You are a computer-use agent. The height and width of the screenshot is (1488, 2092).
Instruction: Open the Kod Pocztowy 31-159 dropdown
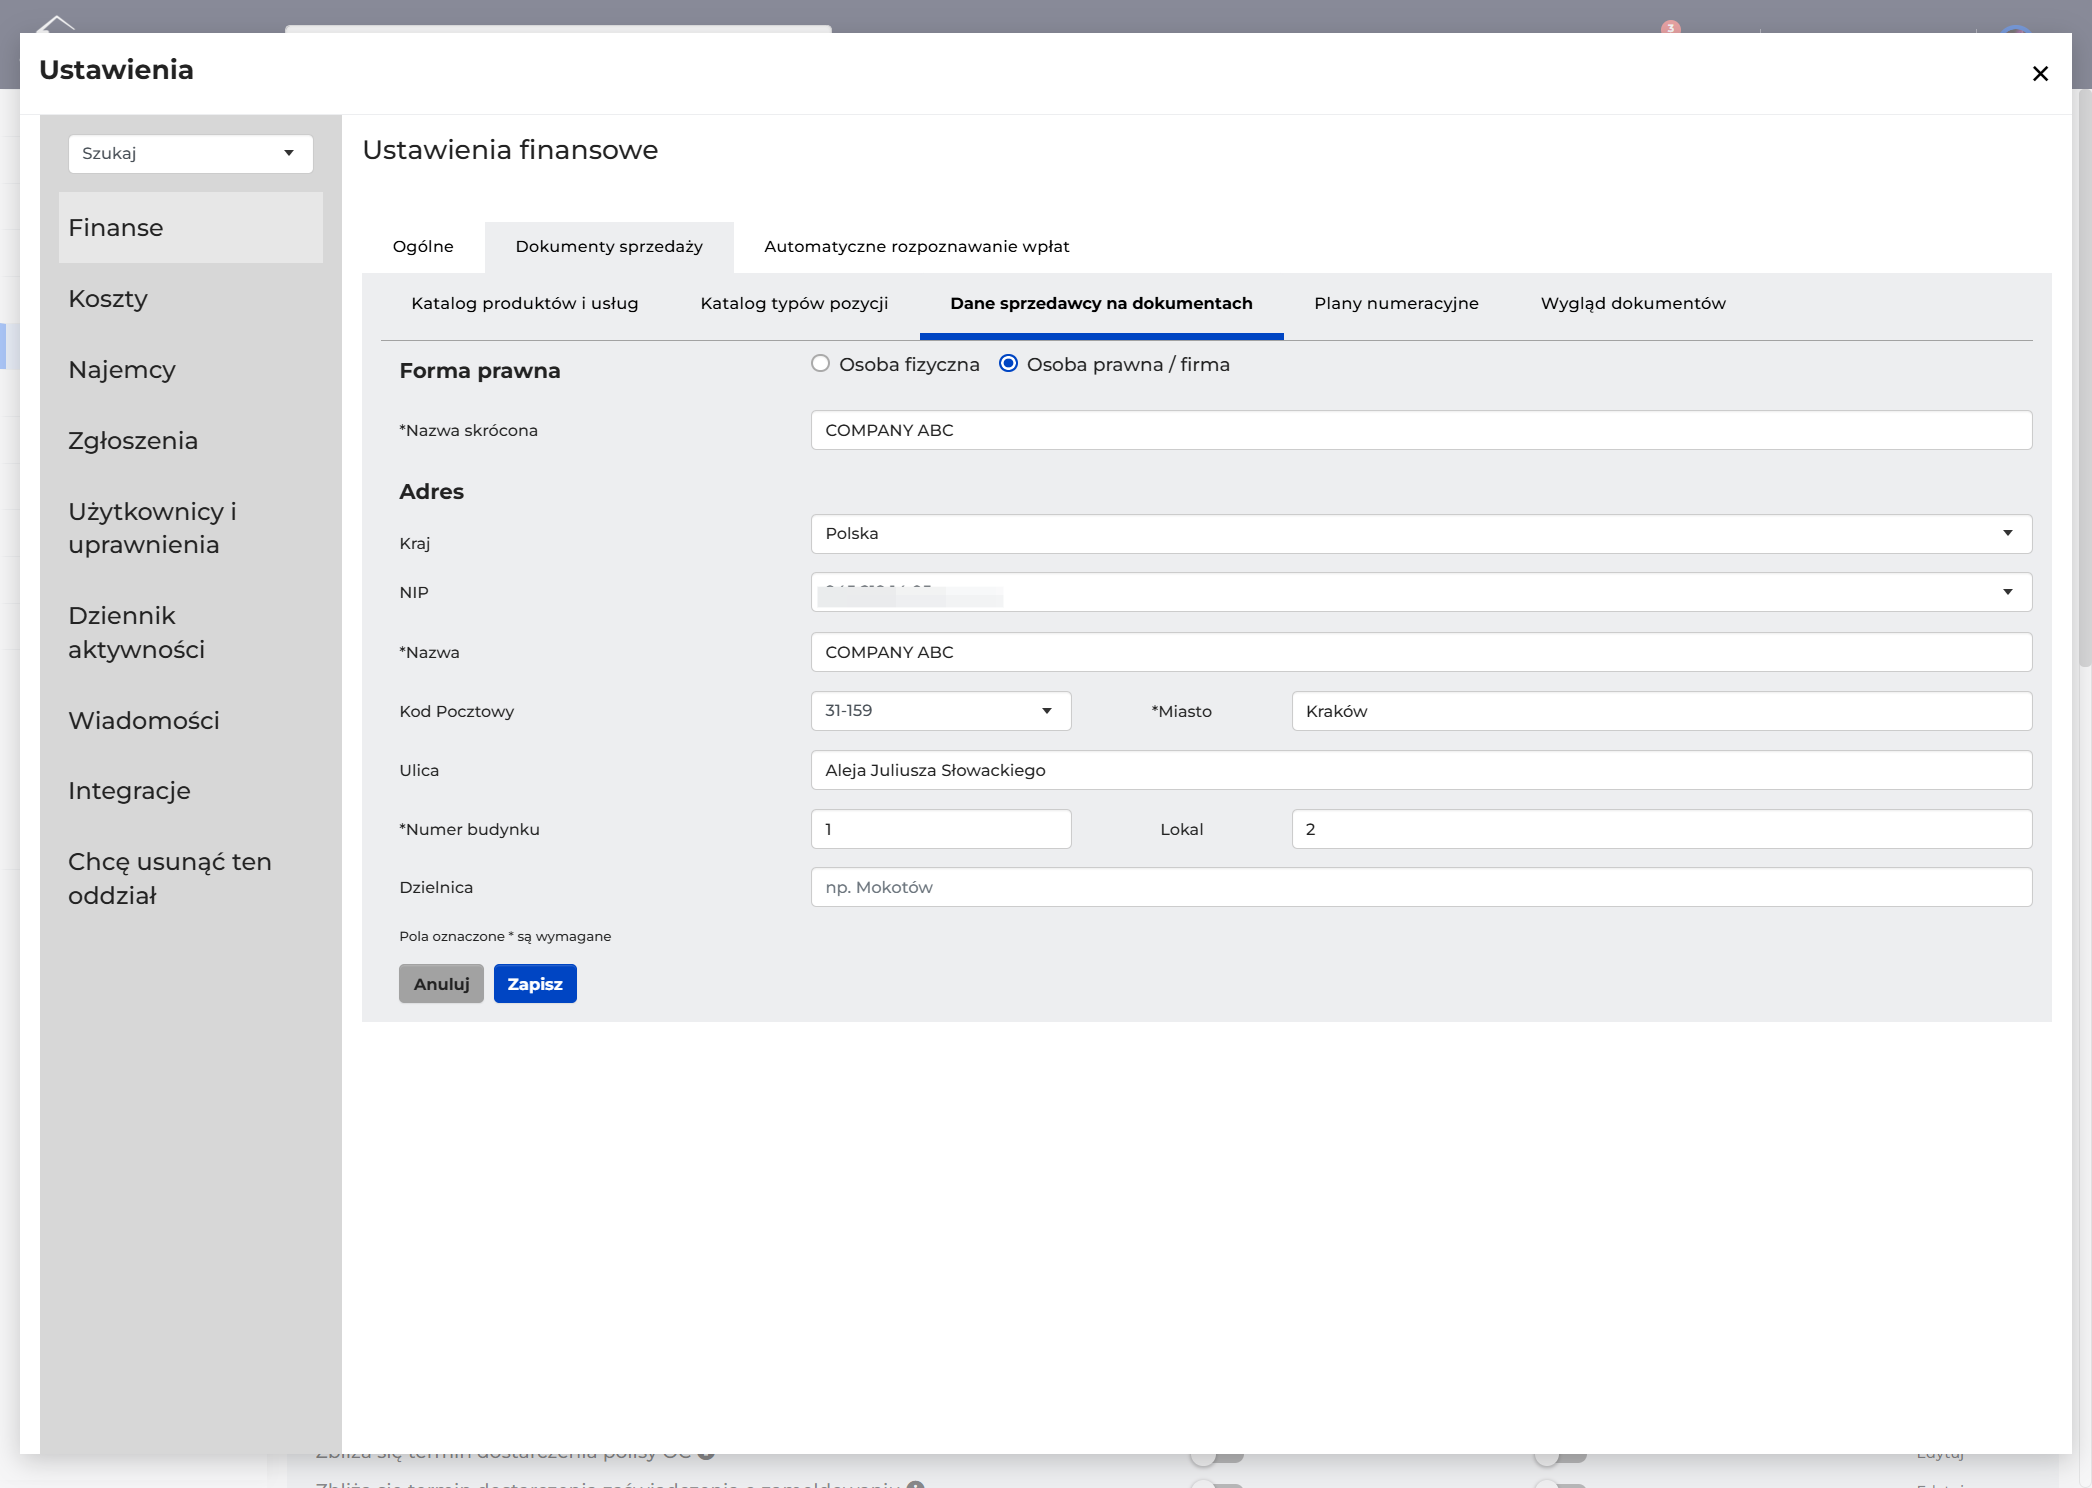[941, 710]
